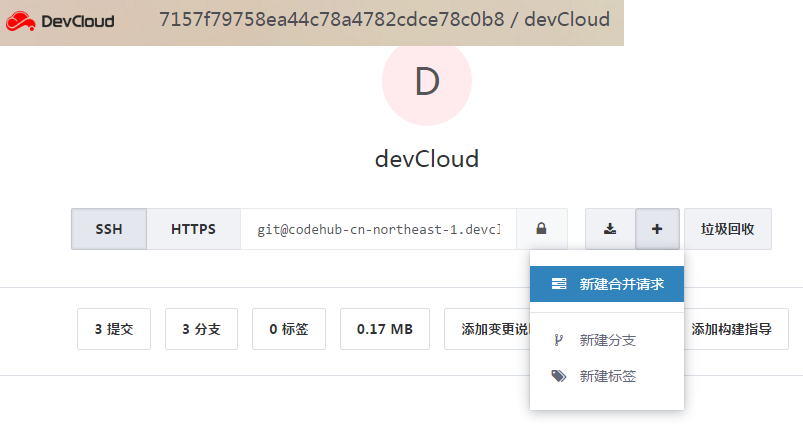Viewport: 803px width, 435px height.
Task: Click the 垃圾回收 button
Action: click(x=728, y=229)
